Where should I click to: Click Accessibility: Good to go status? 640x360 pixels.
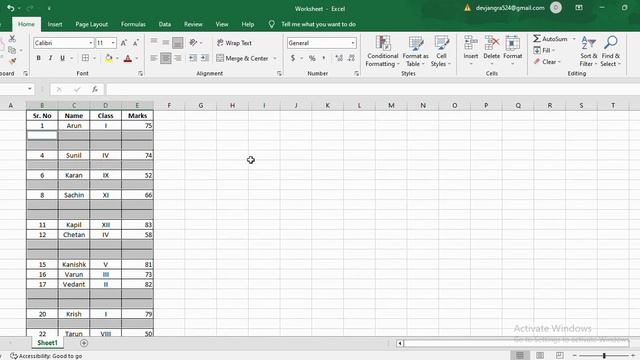(x=46, y=356)
